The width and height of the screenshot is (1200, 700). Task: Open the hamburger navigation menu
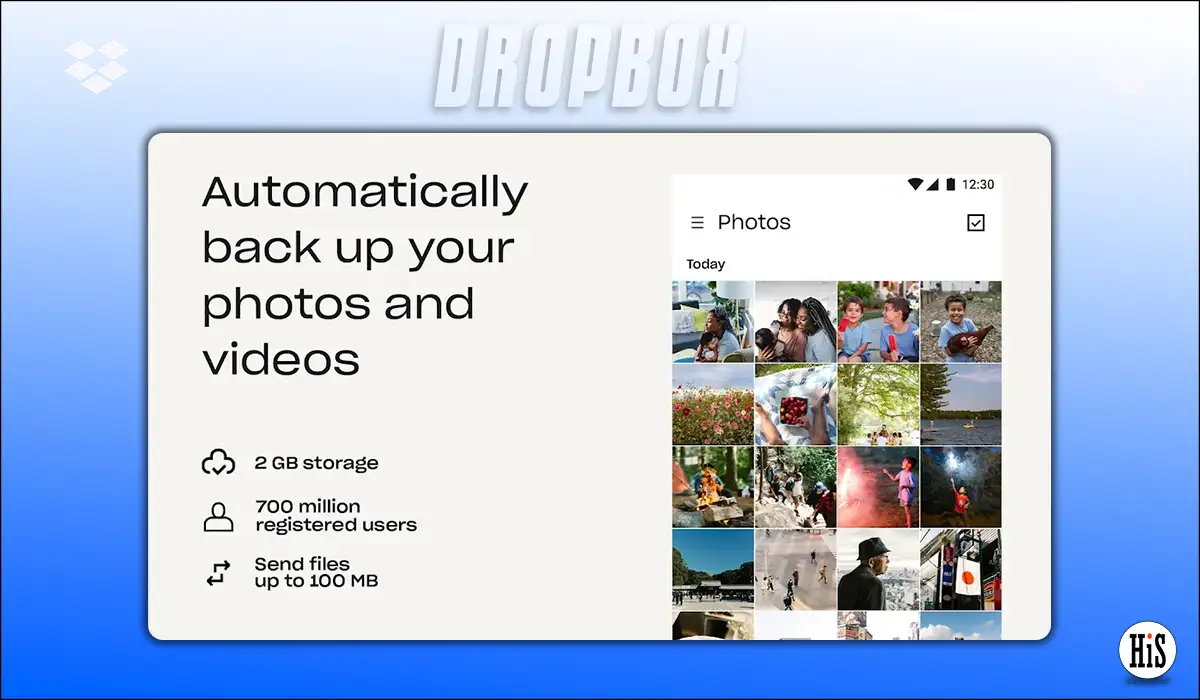pyautogui.click(x=695, y=222)
